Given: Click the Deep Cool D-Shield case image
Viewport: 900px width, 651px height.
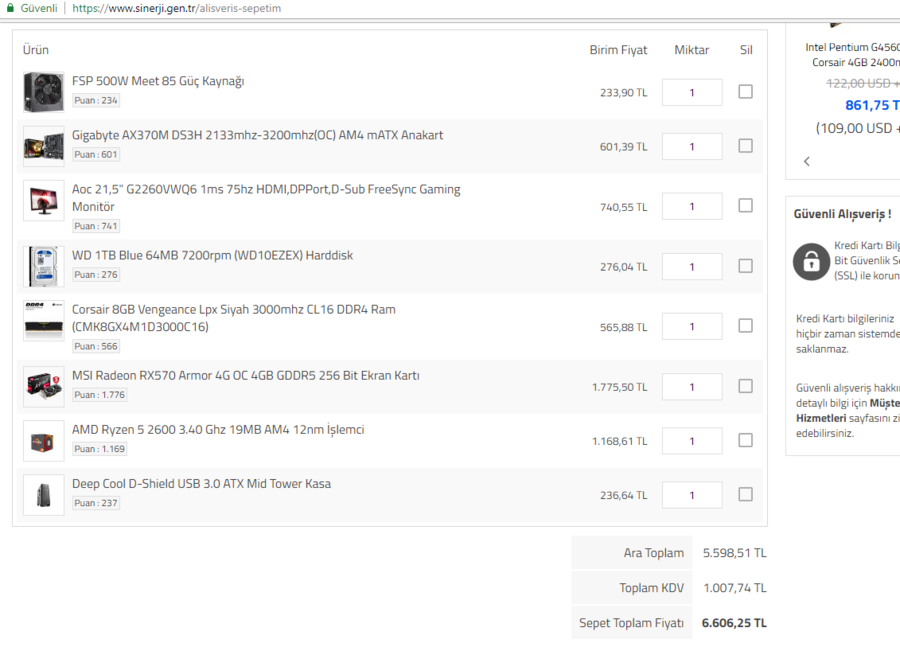Looking at the screenshot, I should pos(43,494).
